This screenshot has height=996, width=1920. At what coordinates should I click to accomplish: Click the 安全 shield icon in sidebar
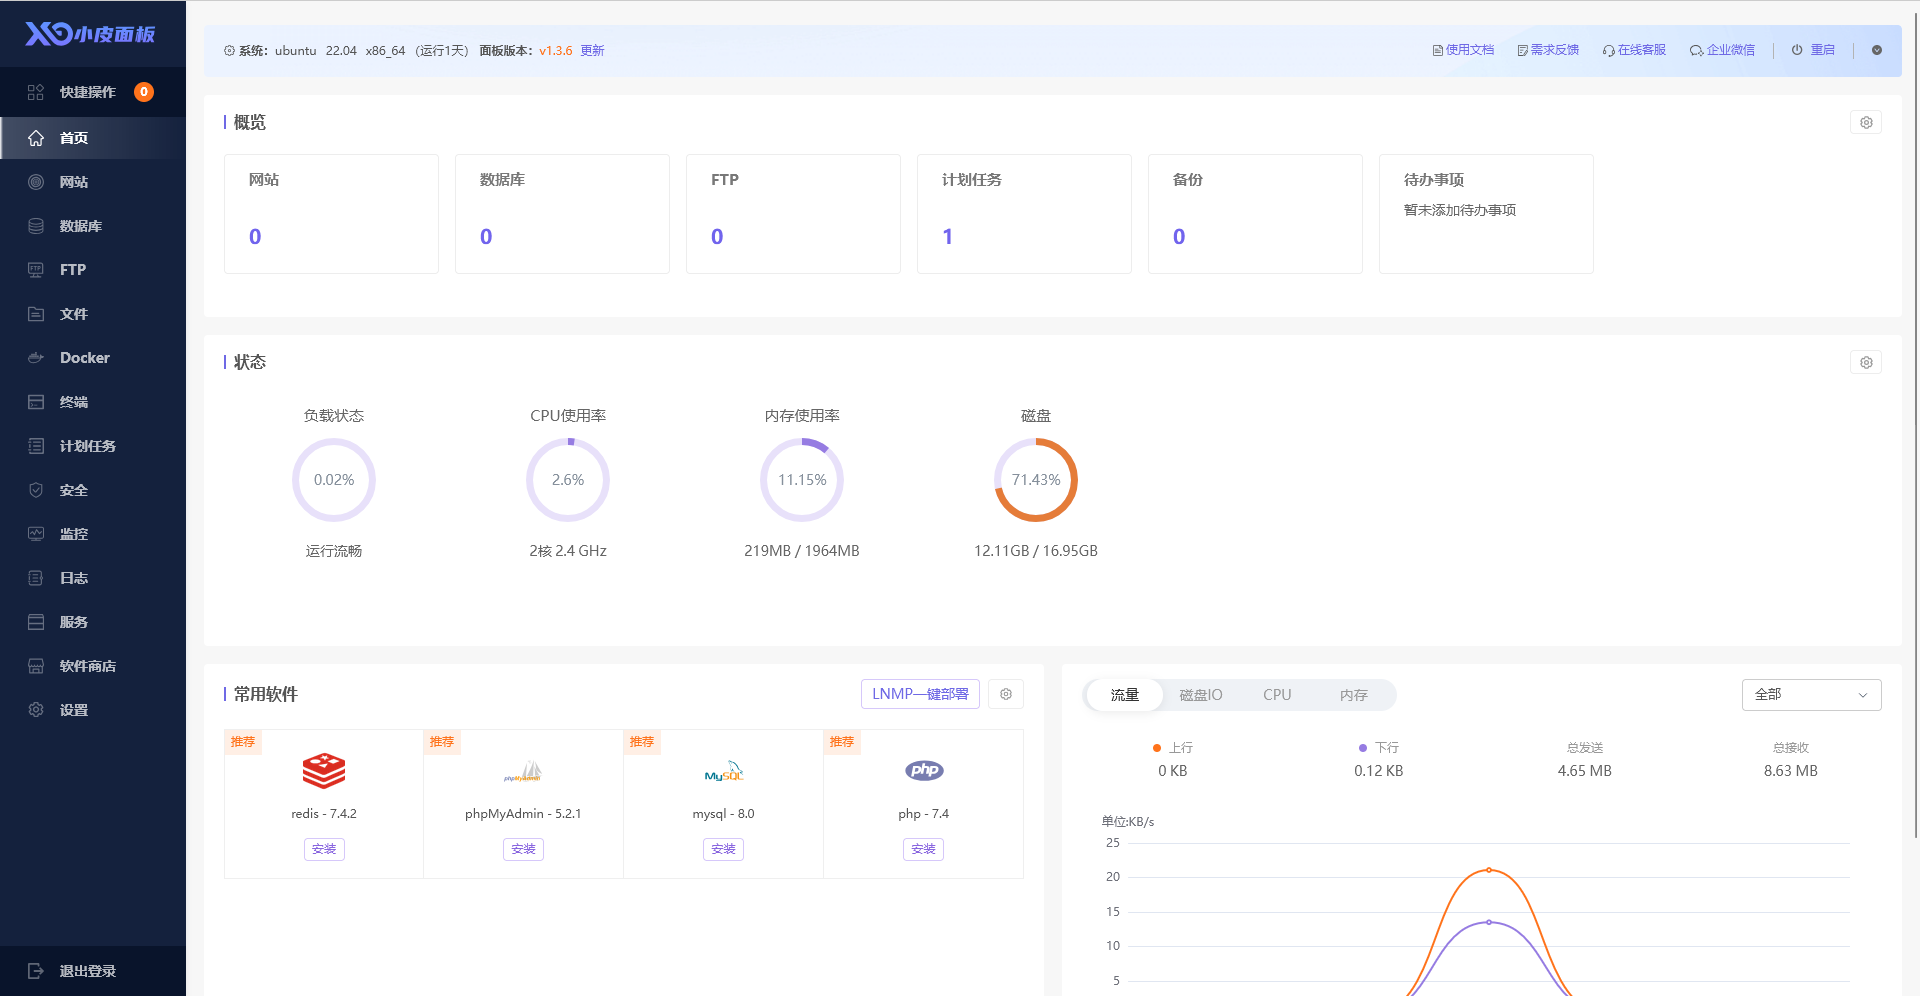36,490
